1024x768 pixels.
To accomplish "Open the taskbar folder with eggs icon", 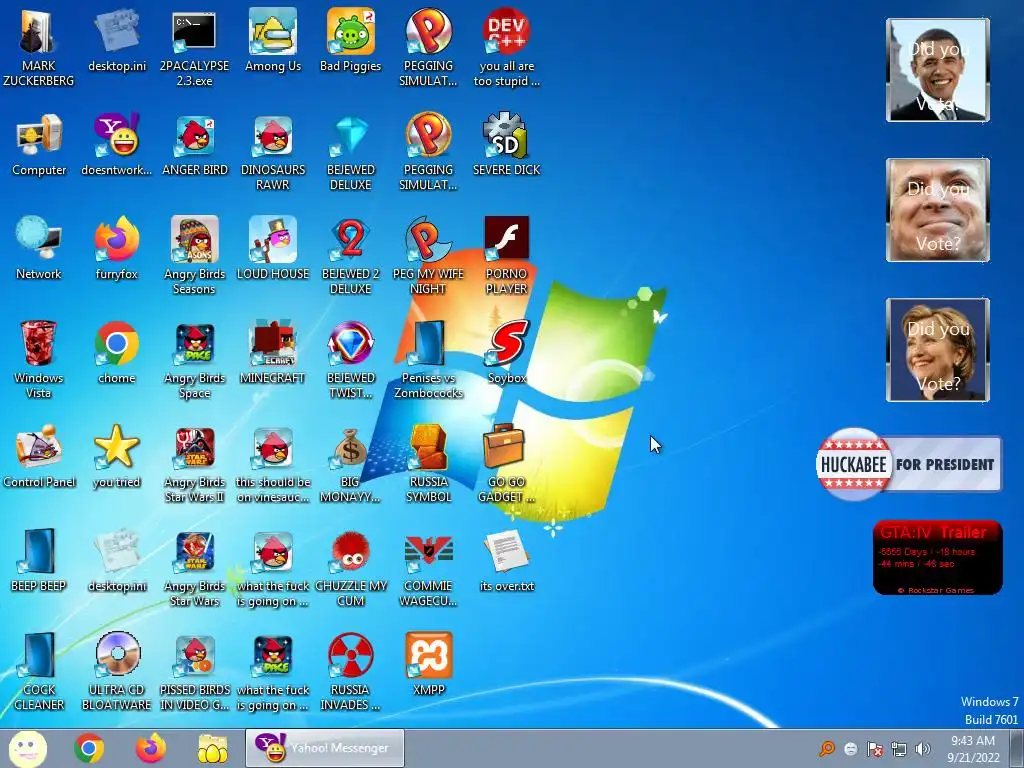I will click(213, 748).
